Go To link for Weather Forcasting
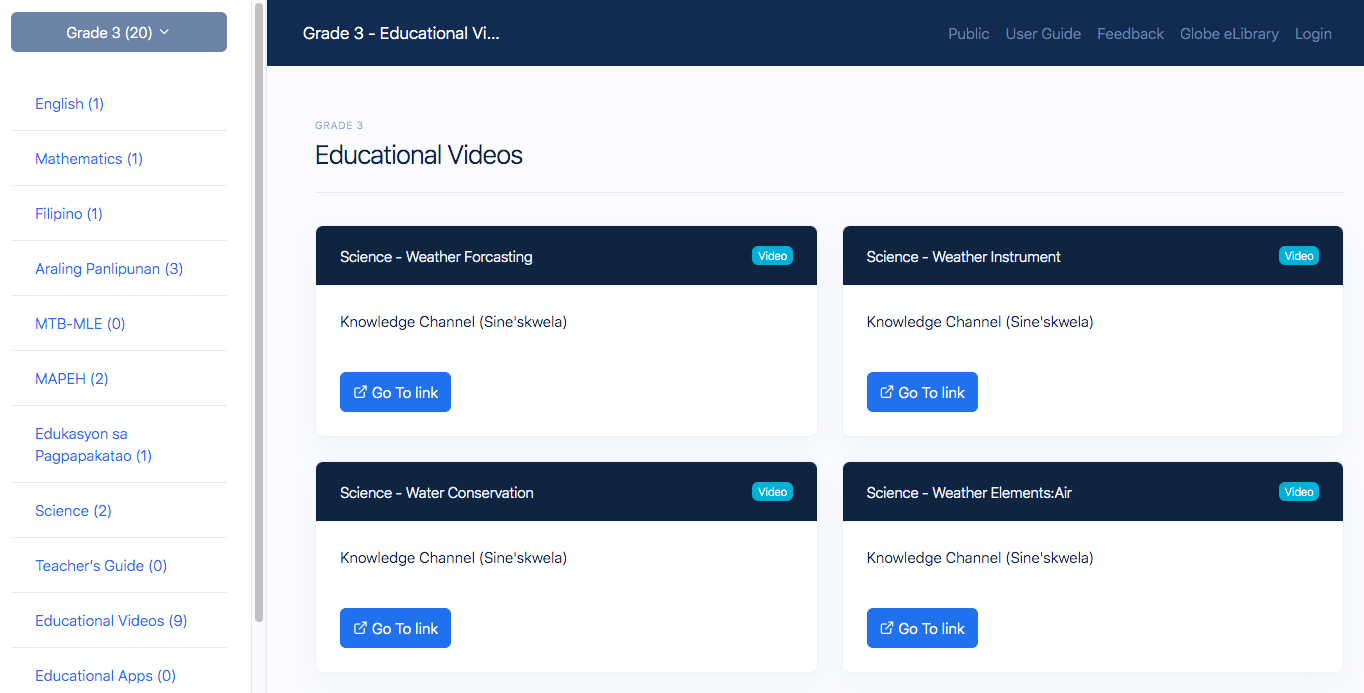Screen dimensions: 1364x693 pos(395,392)
